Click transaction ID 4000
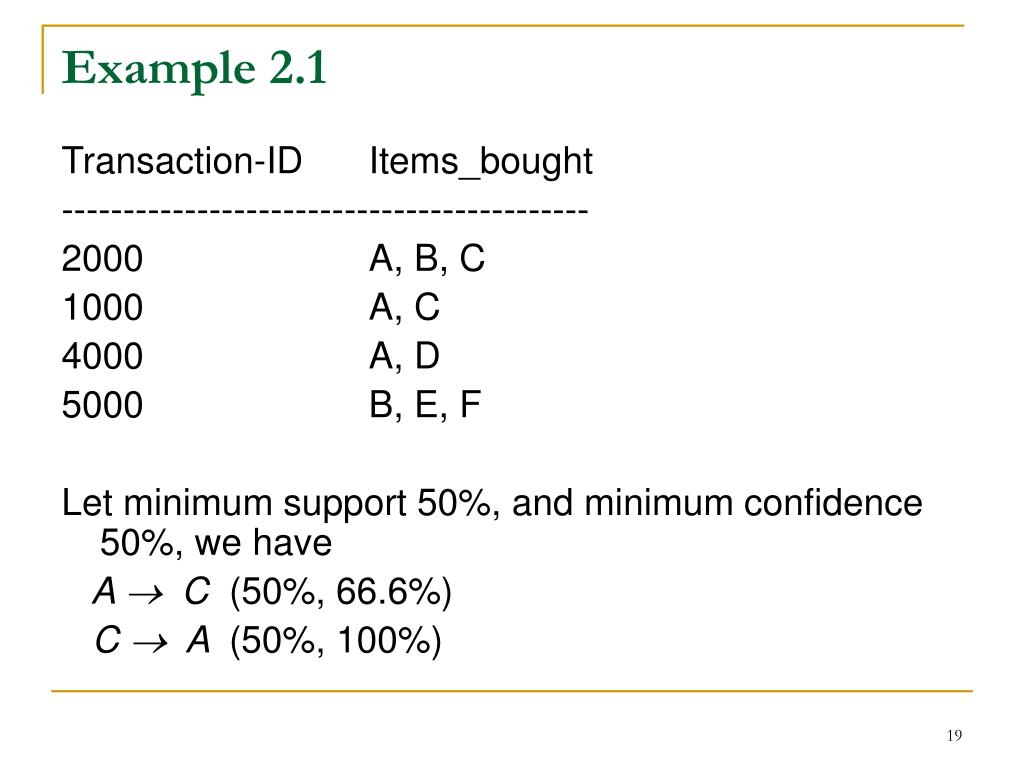Screen dimensions: 1024x768 tap(103, 356)
